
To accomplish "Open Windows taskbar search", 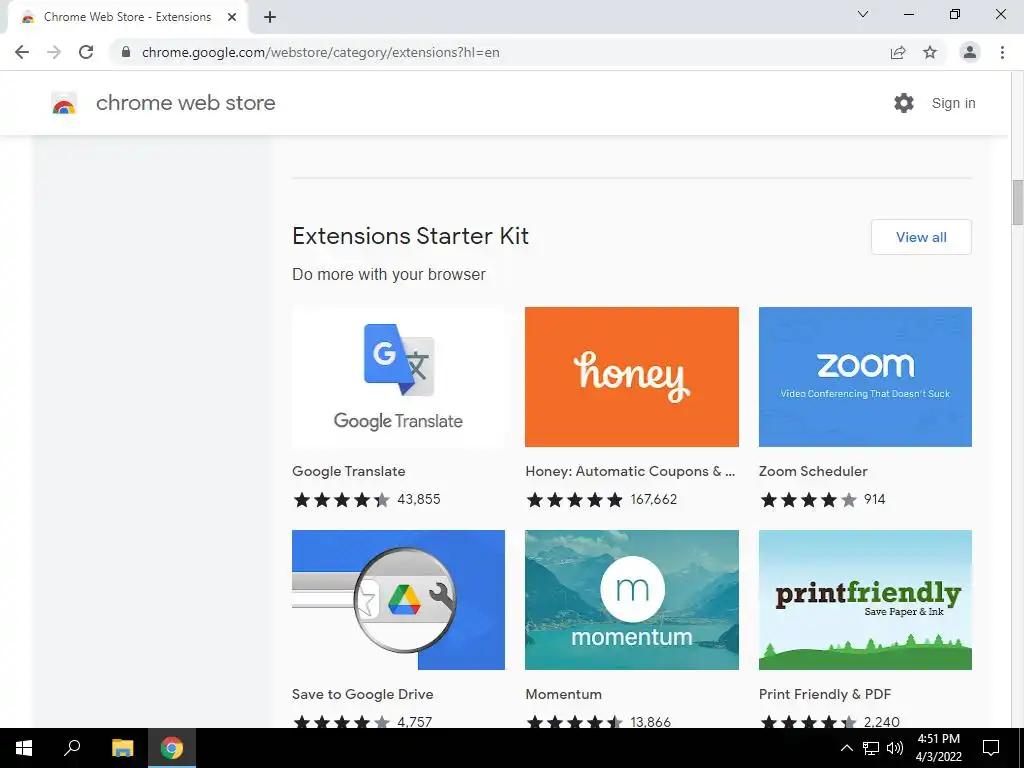I will tap(72, 748).
